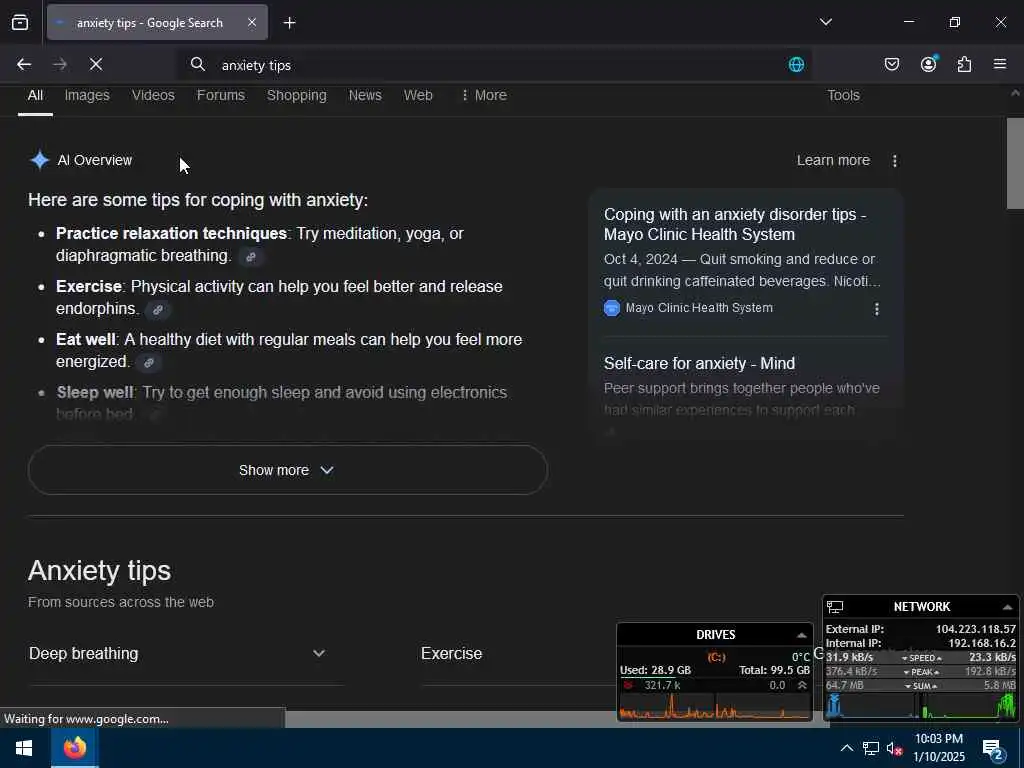Open source link after relaxation techniques tip
Image resolution: width=1024 pixels, height=768 pixels.
[x=251, y=257]
